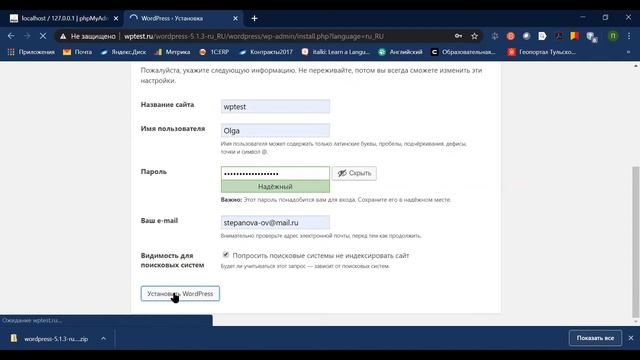
Task: Switch to the WordPress Установка tab
Action: 183,18
